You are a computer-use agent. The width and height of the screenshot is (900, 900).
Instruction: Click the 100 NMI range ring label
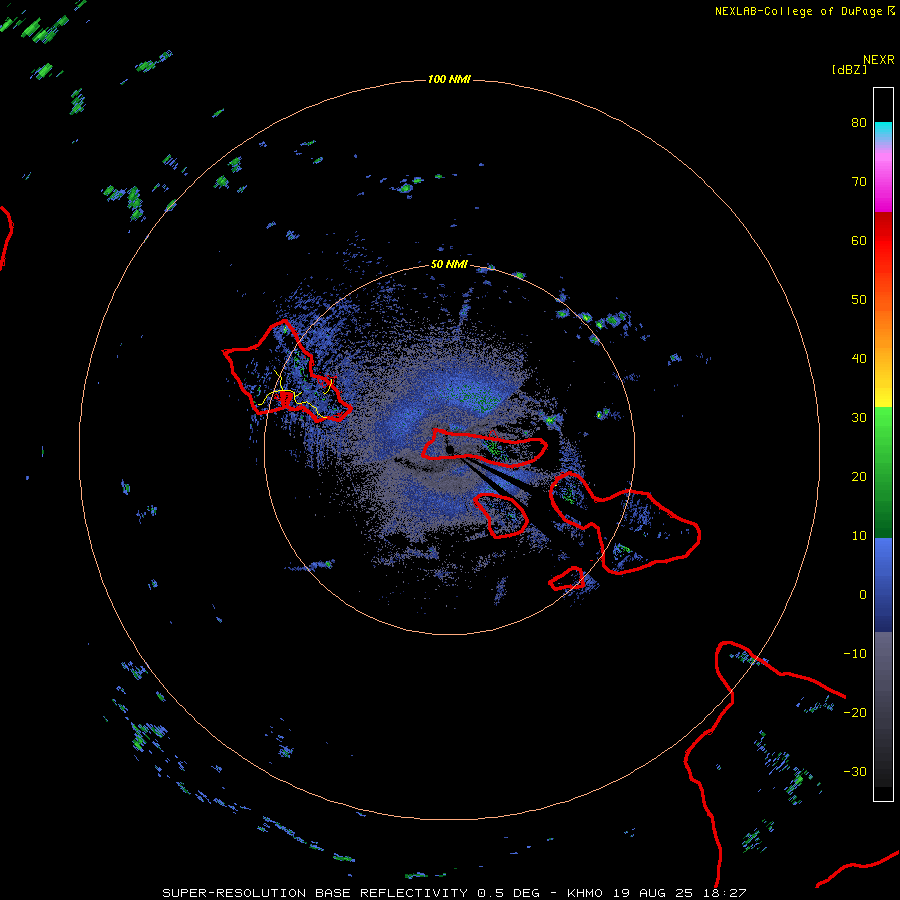pos(449,79)
